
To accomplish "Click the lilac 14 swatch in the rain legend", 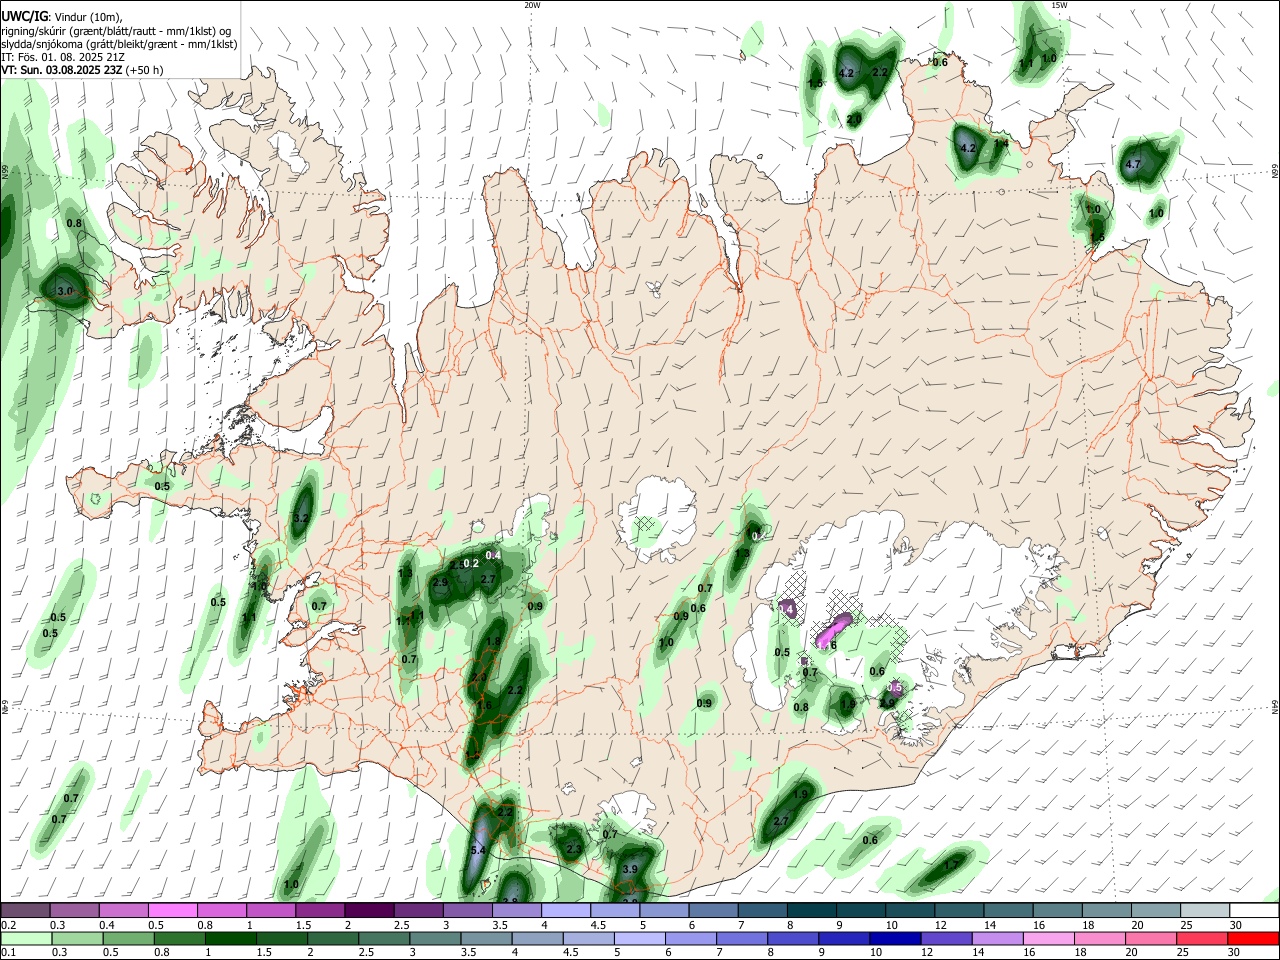I will point(996,939).
